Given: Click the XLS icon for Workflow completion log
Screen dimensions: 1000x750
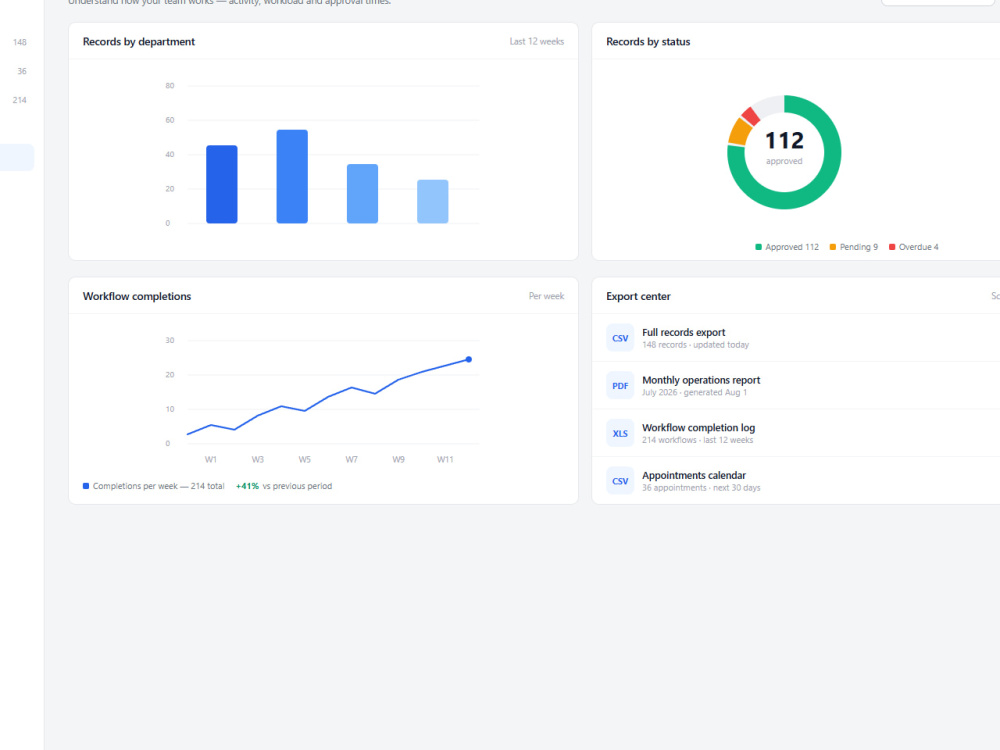Looking at the screenshot, I should 620,434.
